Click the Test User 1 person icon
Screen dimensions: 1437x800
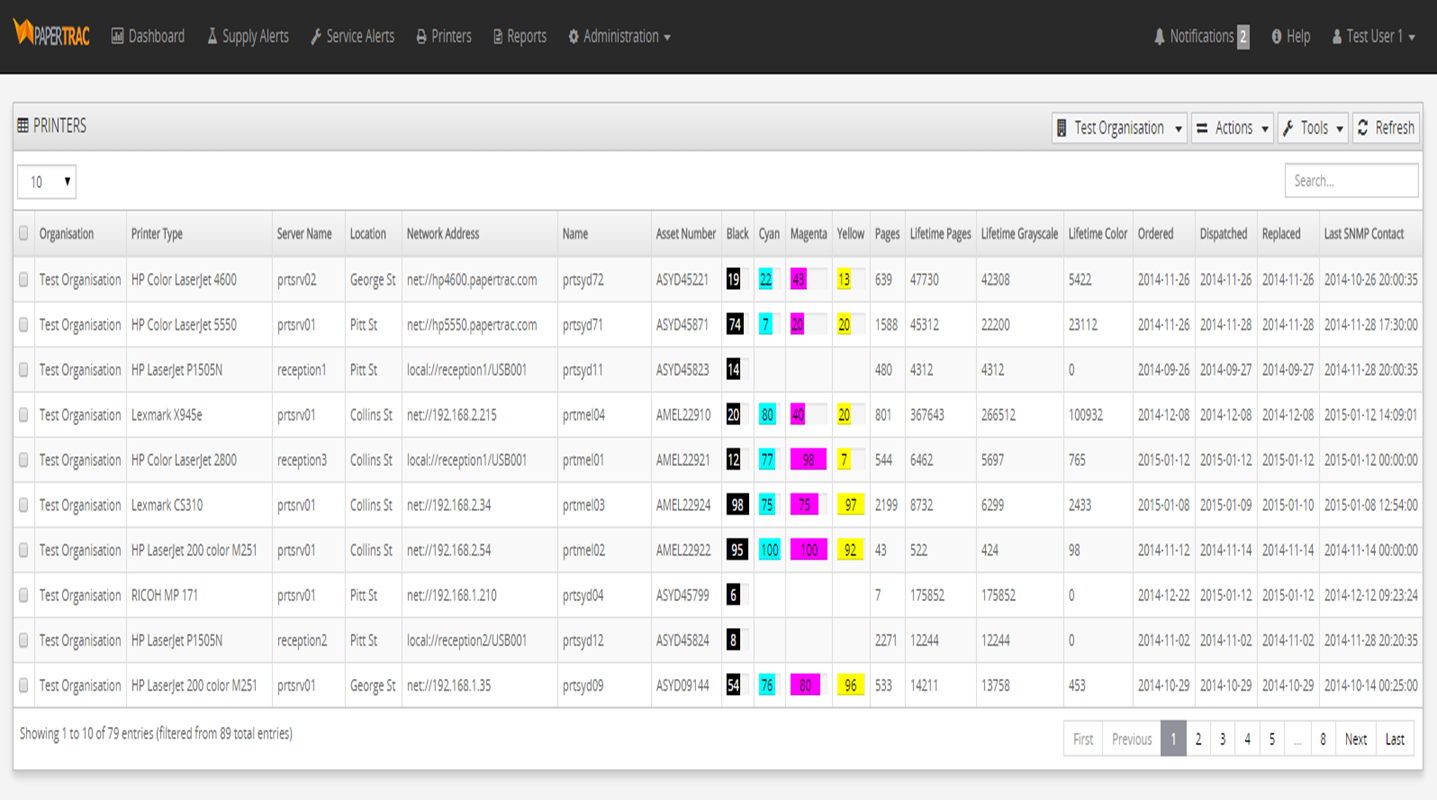pos(1337,37)
